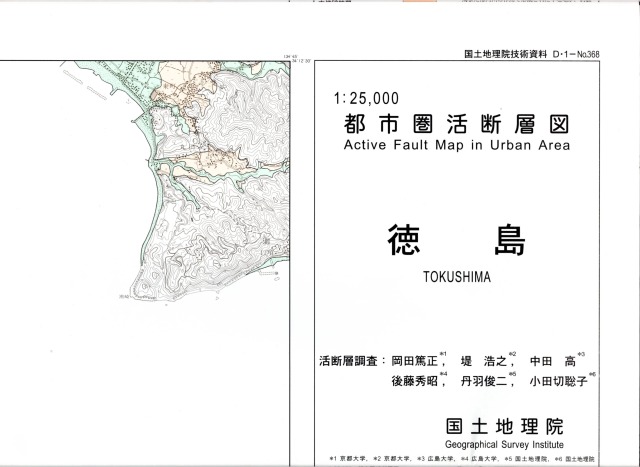Image resolution: width=640 pixels, height=467 pixels.
Task: Click the footnote "*1 京都大学"
Action: pos(349,459)
